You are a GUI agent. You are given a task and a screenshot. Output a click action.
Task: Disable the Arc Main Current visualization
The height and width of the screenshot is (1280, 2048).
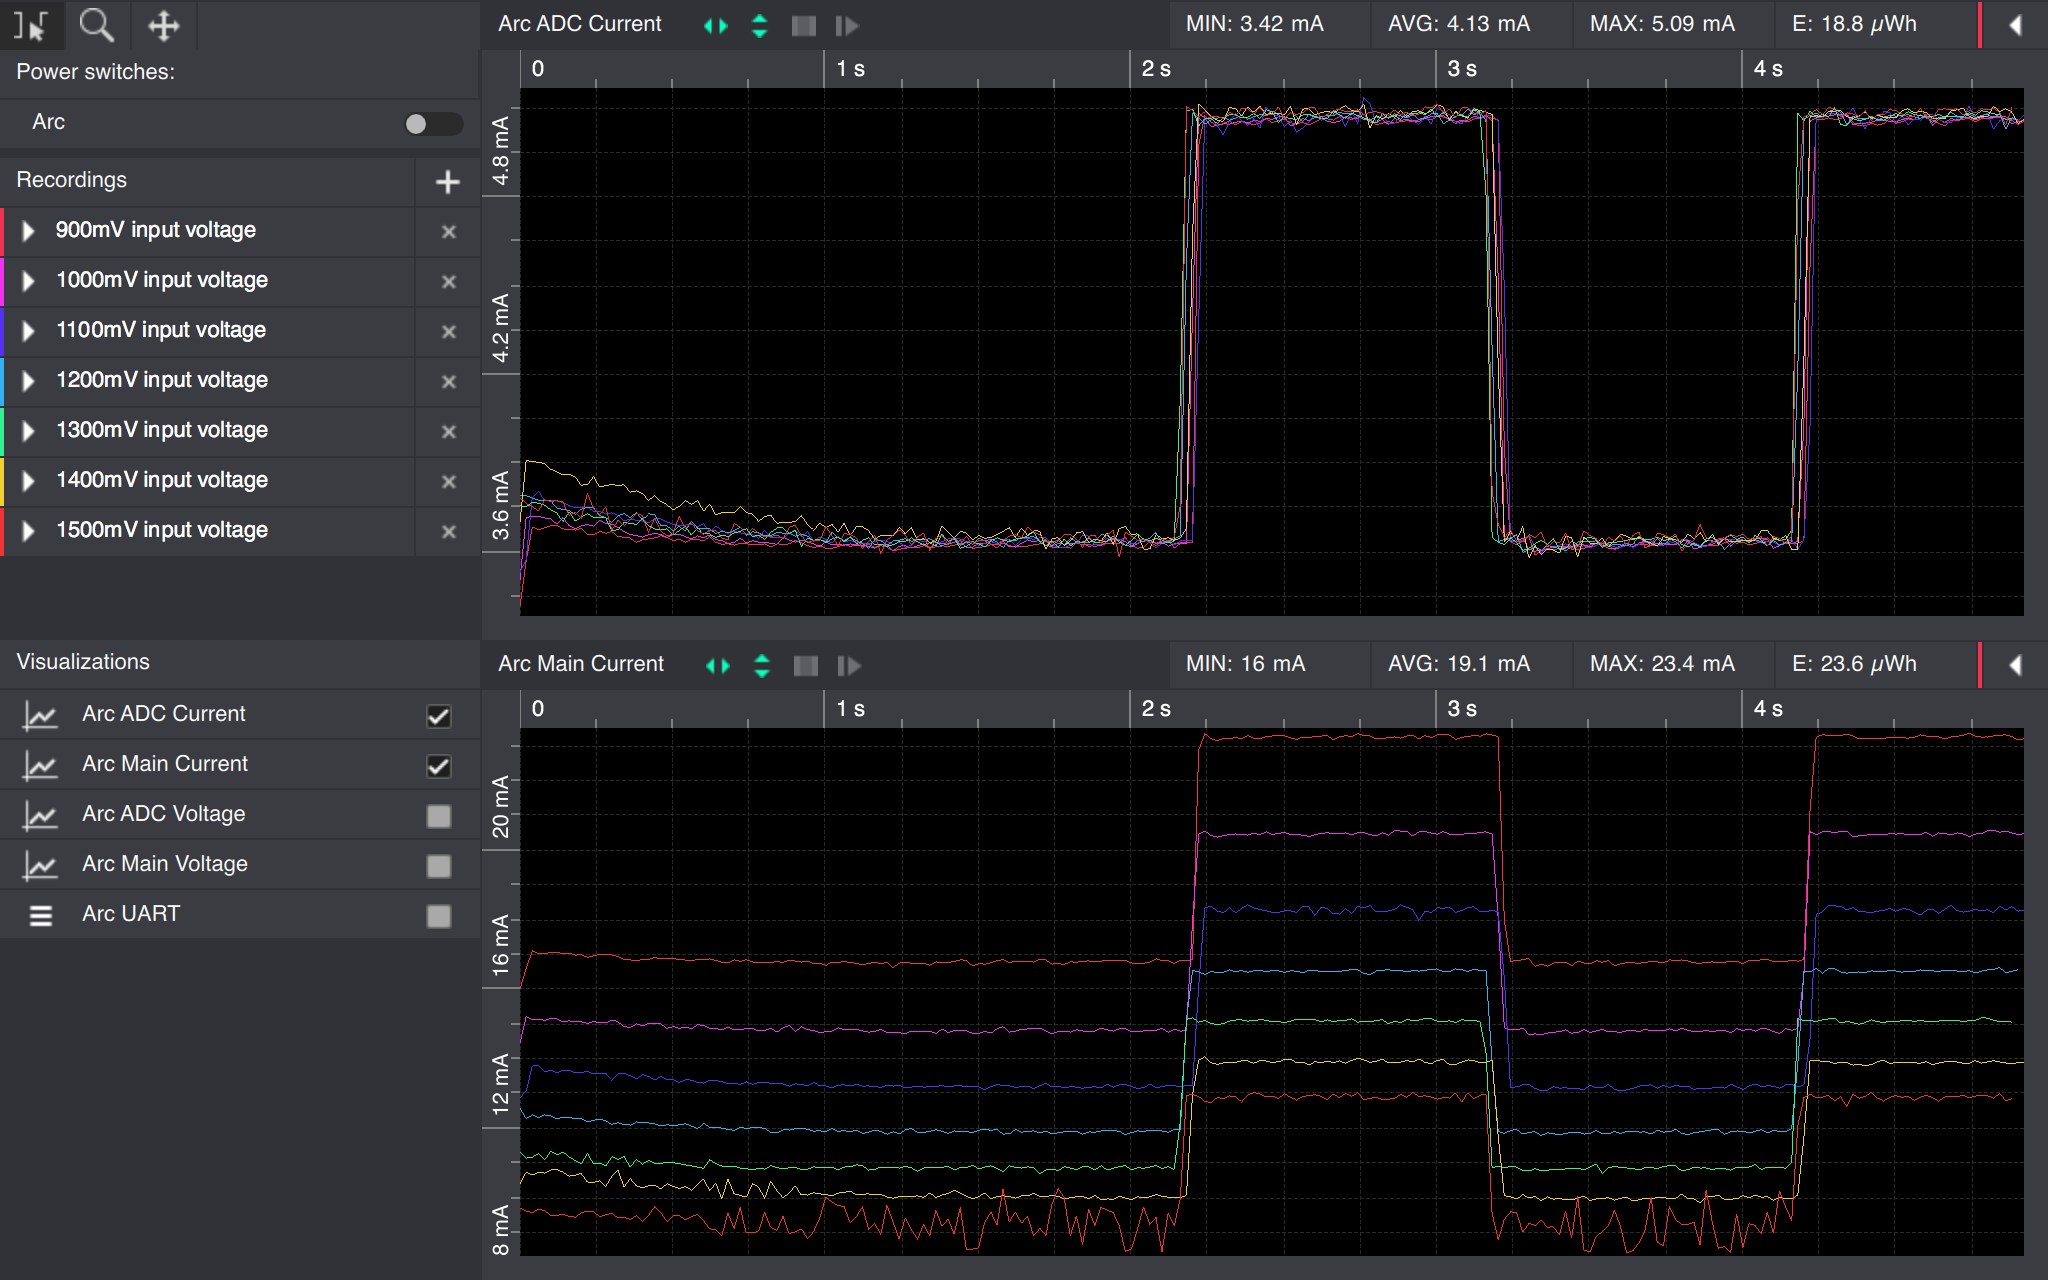[x=438, y=765]
